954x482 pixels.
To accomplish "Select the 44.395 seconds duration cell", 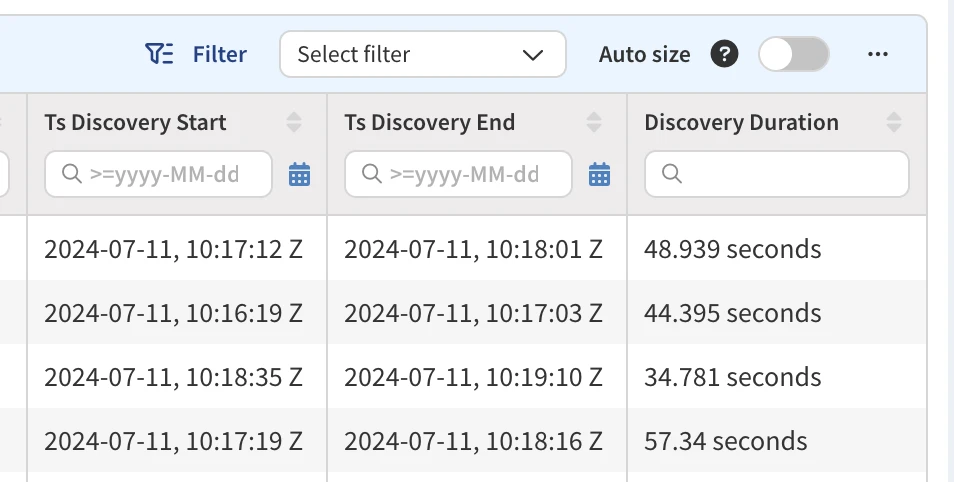I will coord(732,313).
